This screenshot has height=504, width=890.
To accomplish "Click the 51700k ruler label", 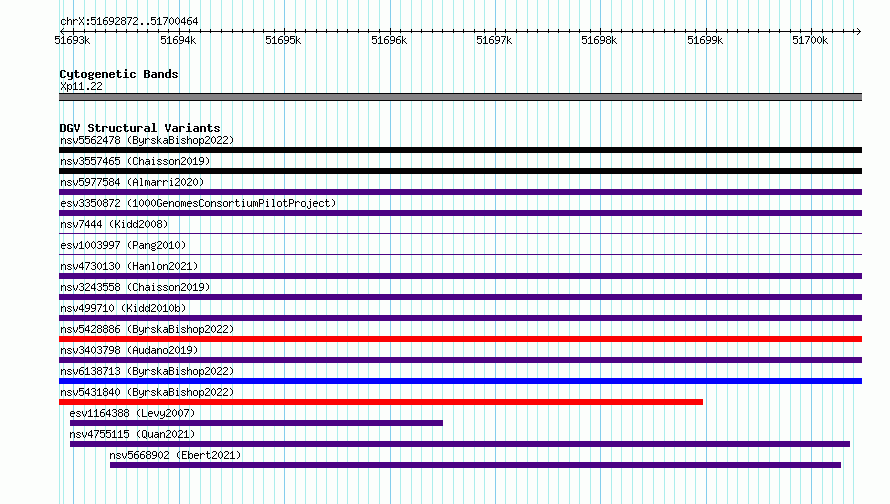I will pos(811,40).
